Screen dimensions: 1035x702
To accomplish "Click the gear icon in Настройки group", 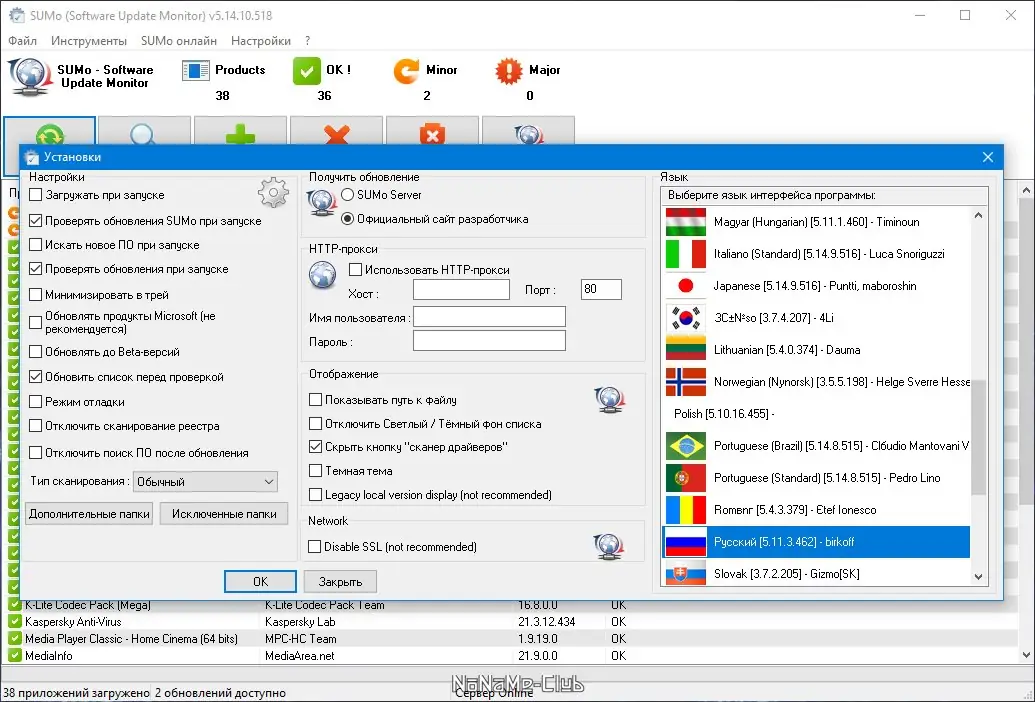I will click(x=273, y=193).
